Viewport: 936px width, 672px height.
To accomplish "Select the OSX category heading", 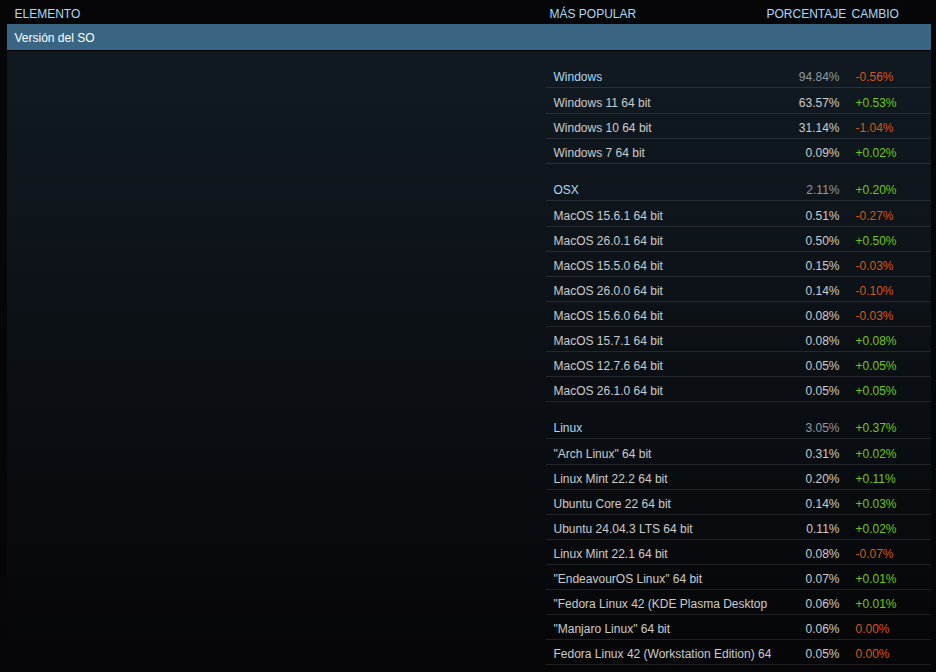I will [566, 190].
